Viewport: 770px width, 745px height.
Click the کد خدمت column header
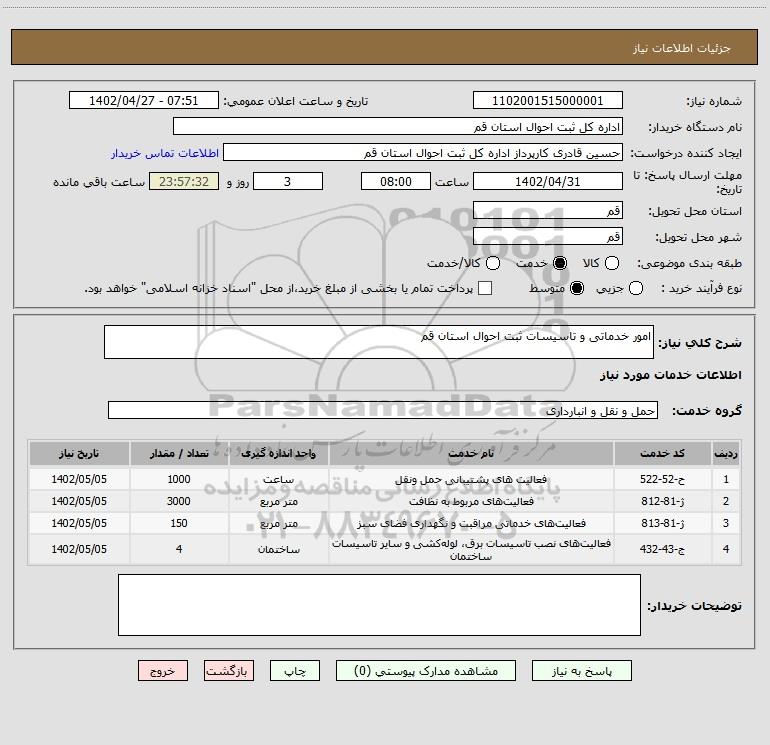point(662,453)
